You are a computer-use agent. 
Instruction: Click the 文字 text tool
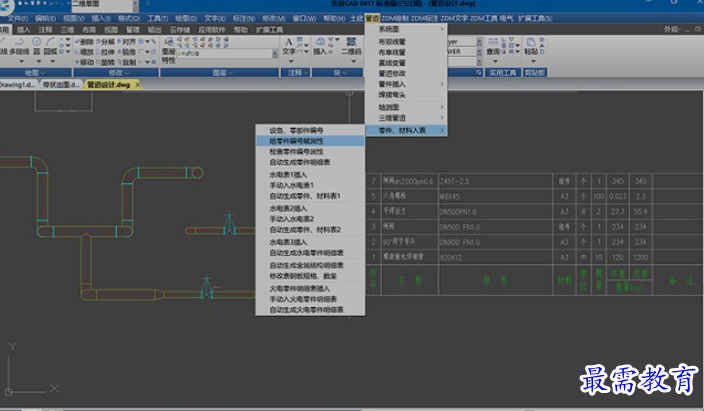pyautogui.click(x=289, y=47)
